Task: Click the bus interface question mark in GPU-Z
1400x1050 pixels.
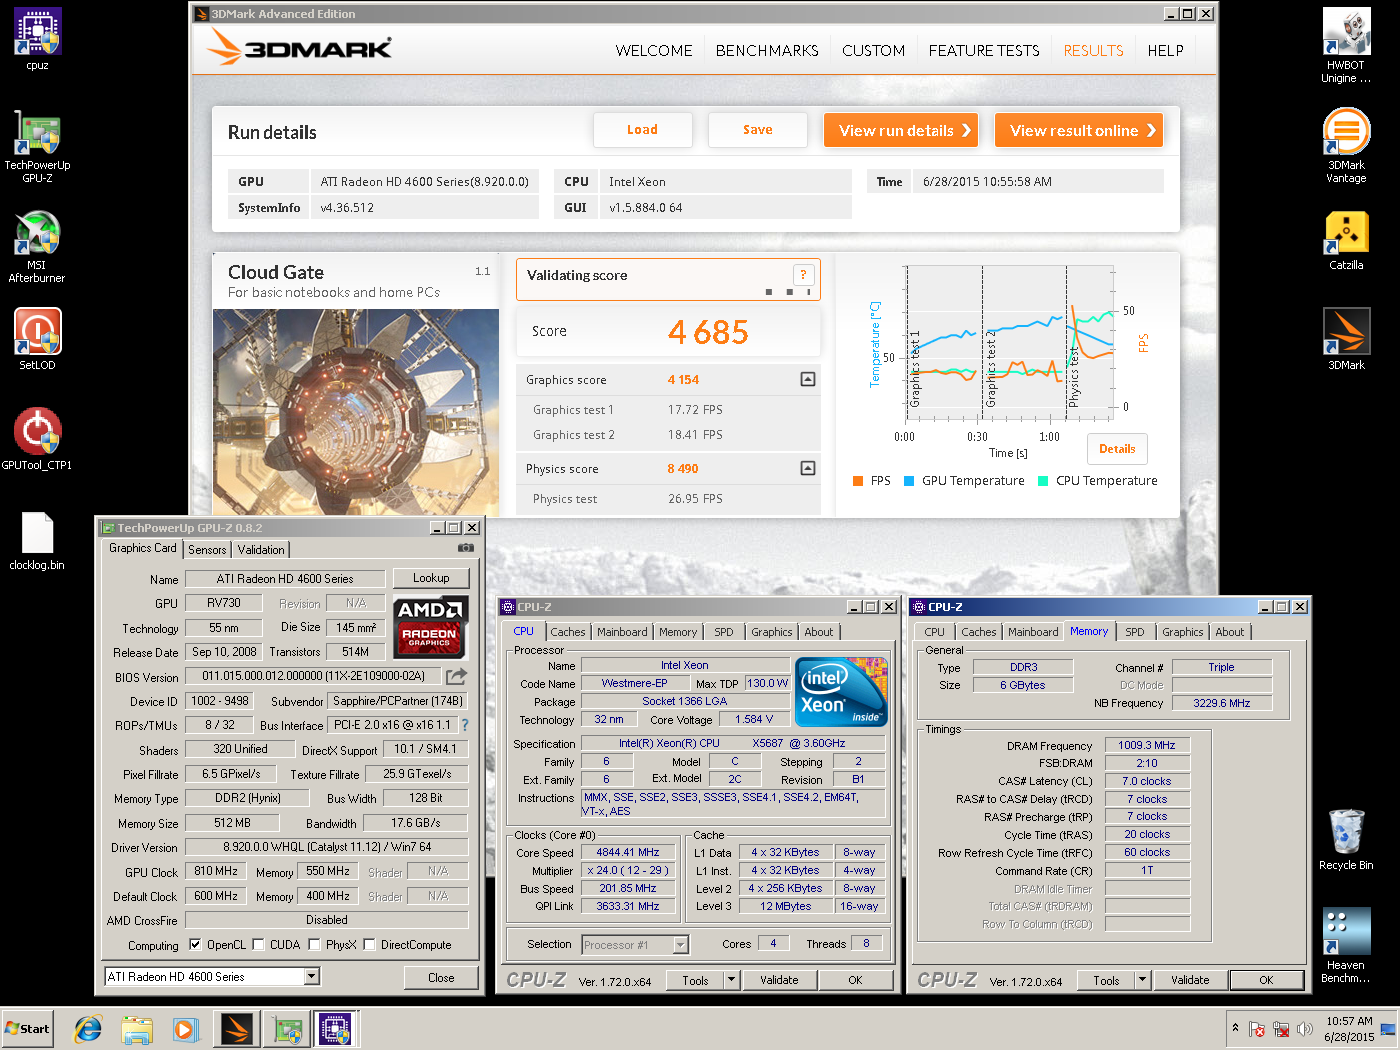Action: click(x=464, y=725)
